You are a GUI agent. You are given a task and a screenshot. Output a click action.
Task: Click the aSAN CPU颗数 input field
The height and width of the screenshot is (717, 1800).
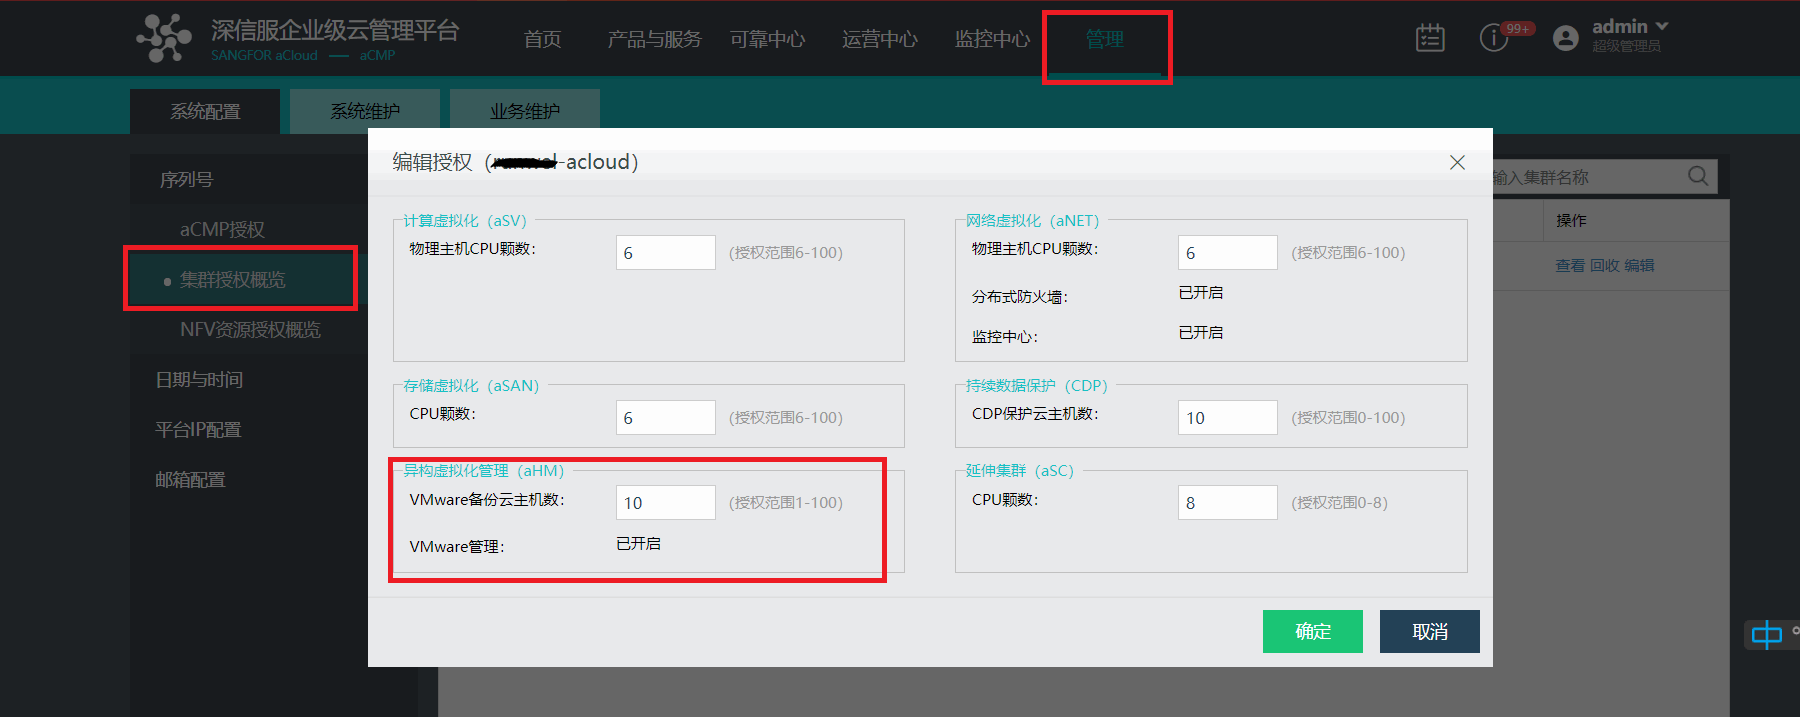(x=666, y=417)
